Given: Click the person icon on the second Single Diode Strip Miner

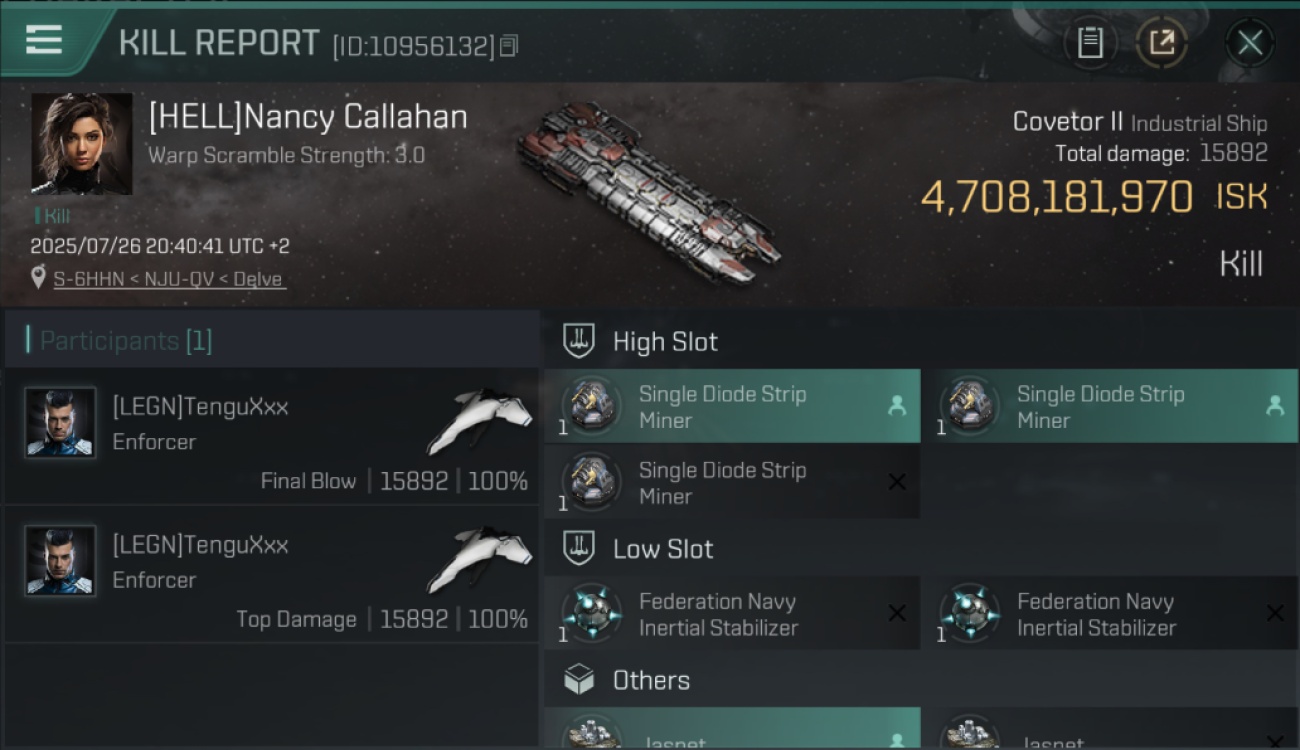Looking at the screenshot, I should [1274, 406].
